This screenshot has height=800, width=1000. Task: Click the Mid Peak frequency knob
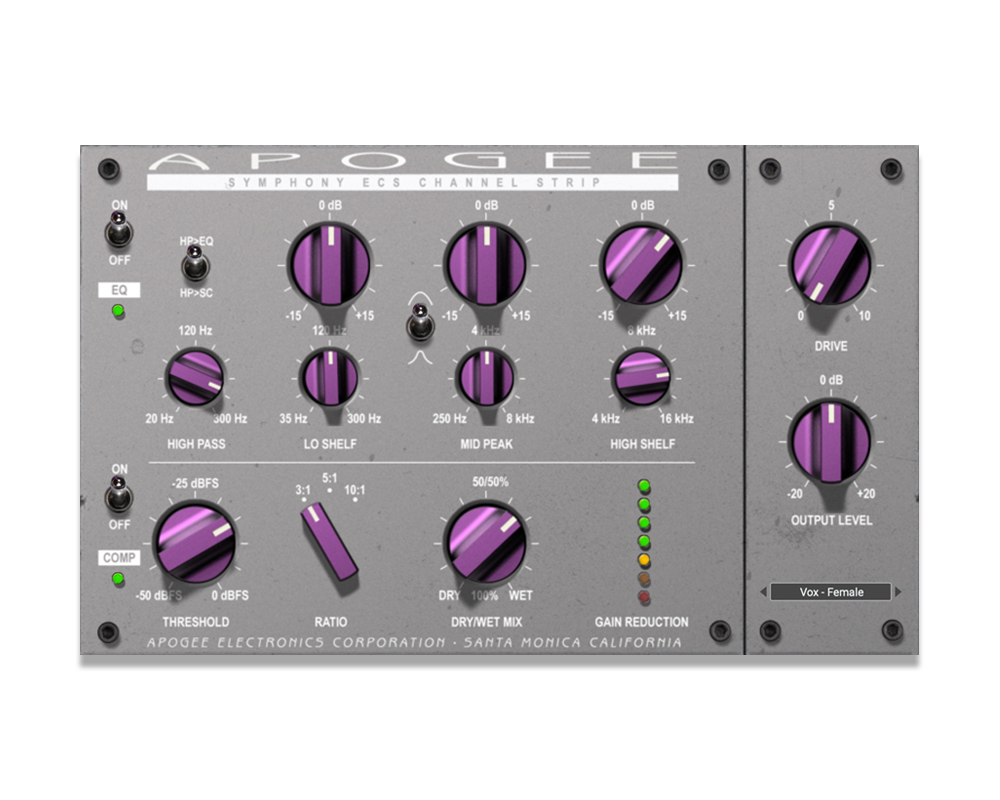point(486,378)
